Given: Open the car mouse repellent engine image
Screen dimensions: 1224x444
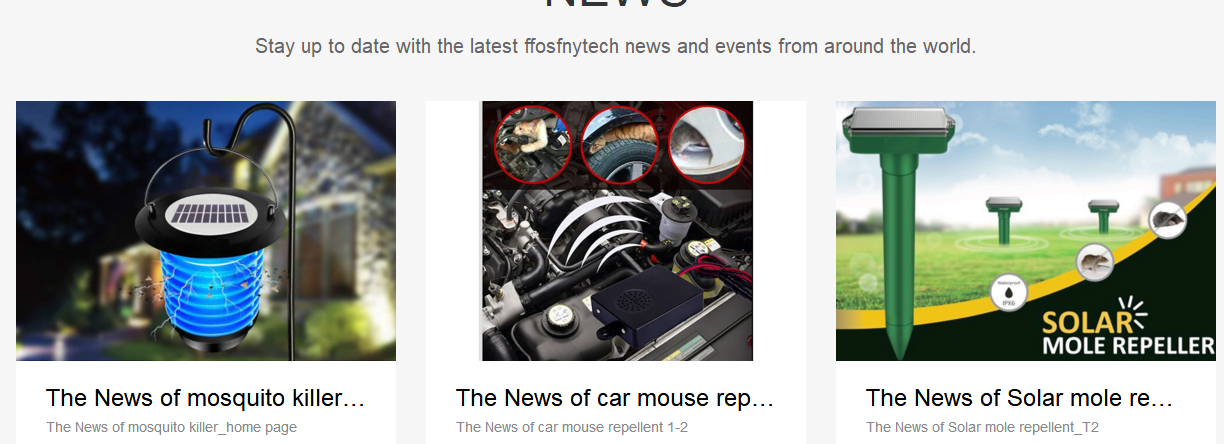Looking at the screenshot, I should 617,231.
